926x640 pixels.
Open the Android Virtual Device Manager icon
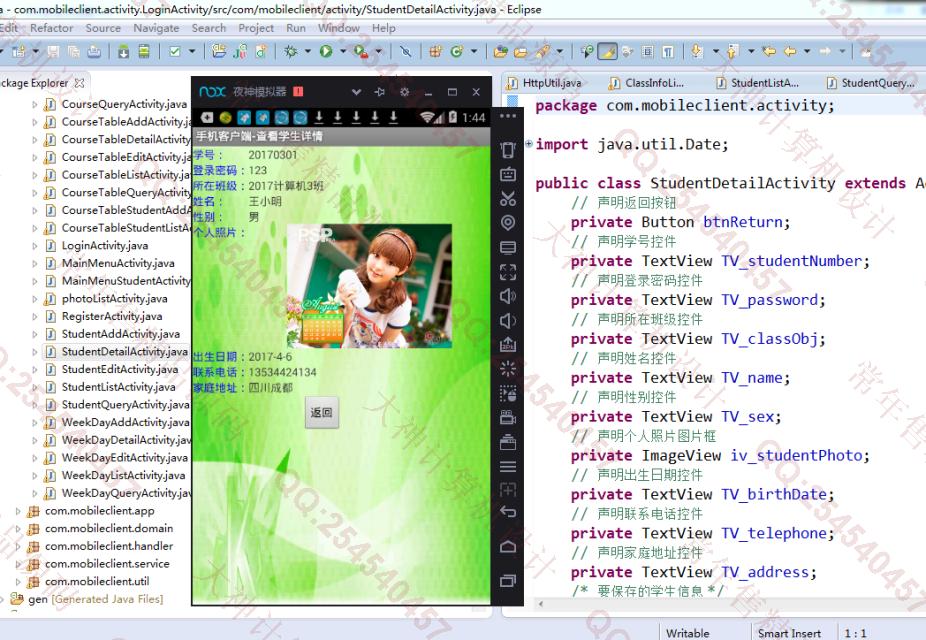(x=144, y=52)
